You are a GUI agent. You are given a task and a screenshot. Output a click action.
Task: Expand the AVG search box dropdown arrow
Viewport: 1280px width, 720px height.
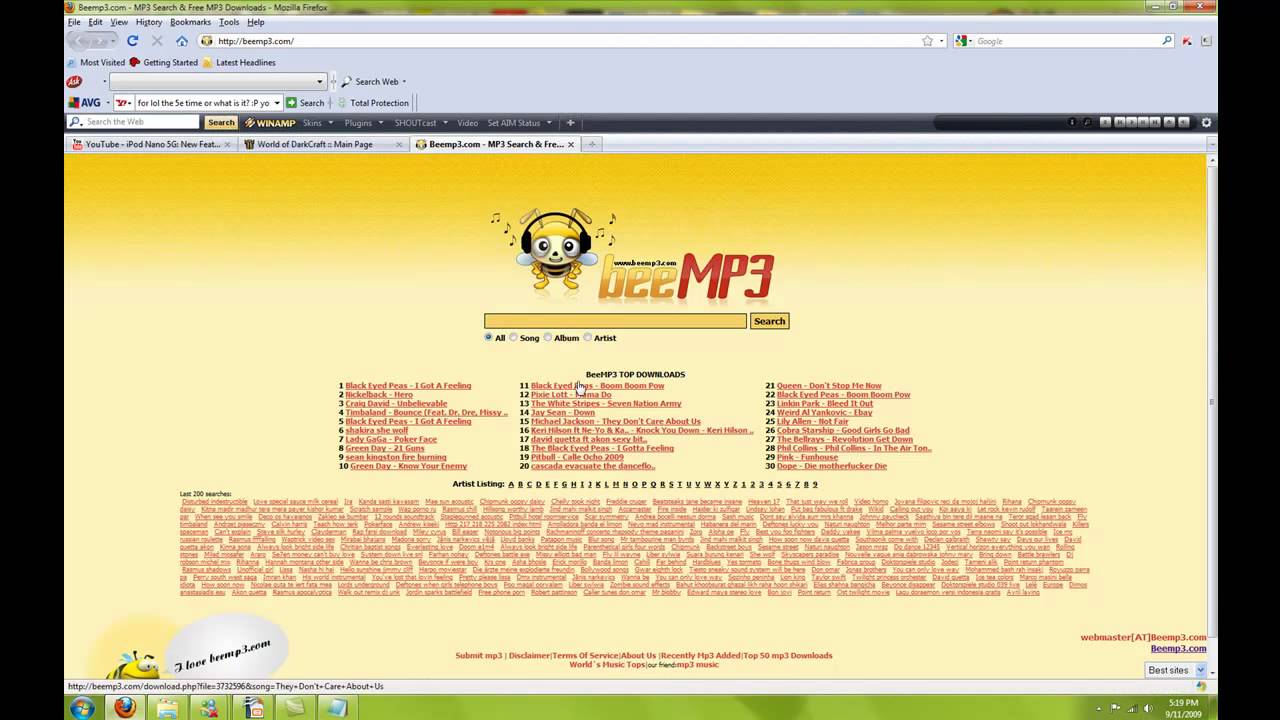(277, 102)
